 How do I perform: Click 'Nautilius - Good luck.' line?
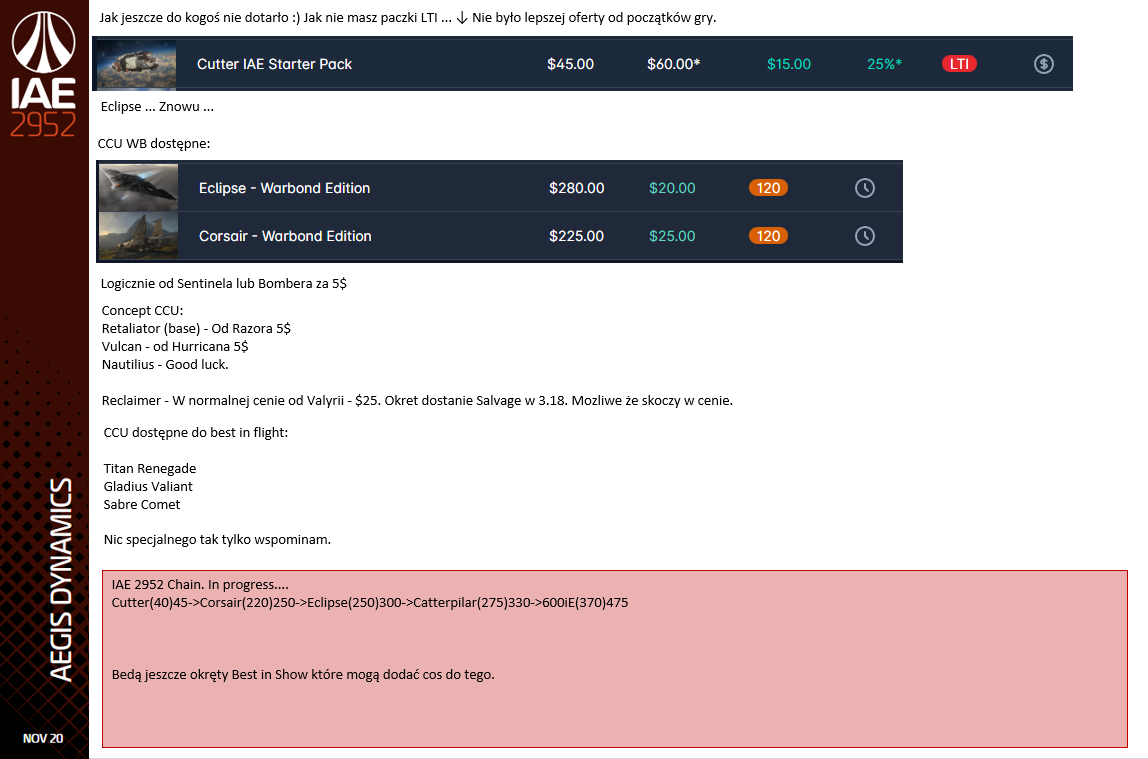[x=165, y=364]
